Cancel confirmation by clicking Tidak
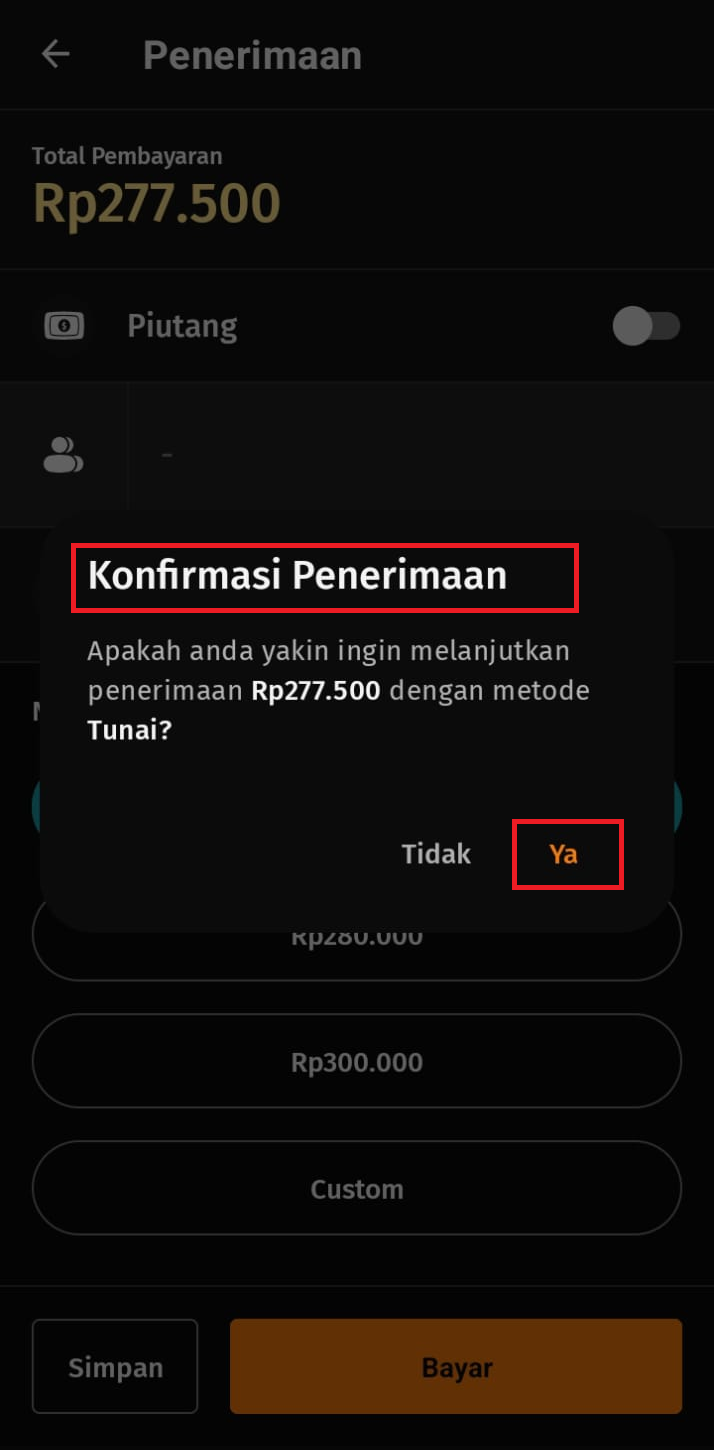 click(436, 854)
